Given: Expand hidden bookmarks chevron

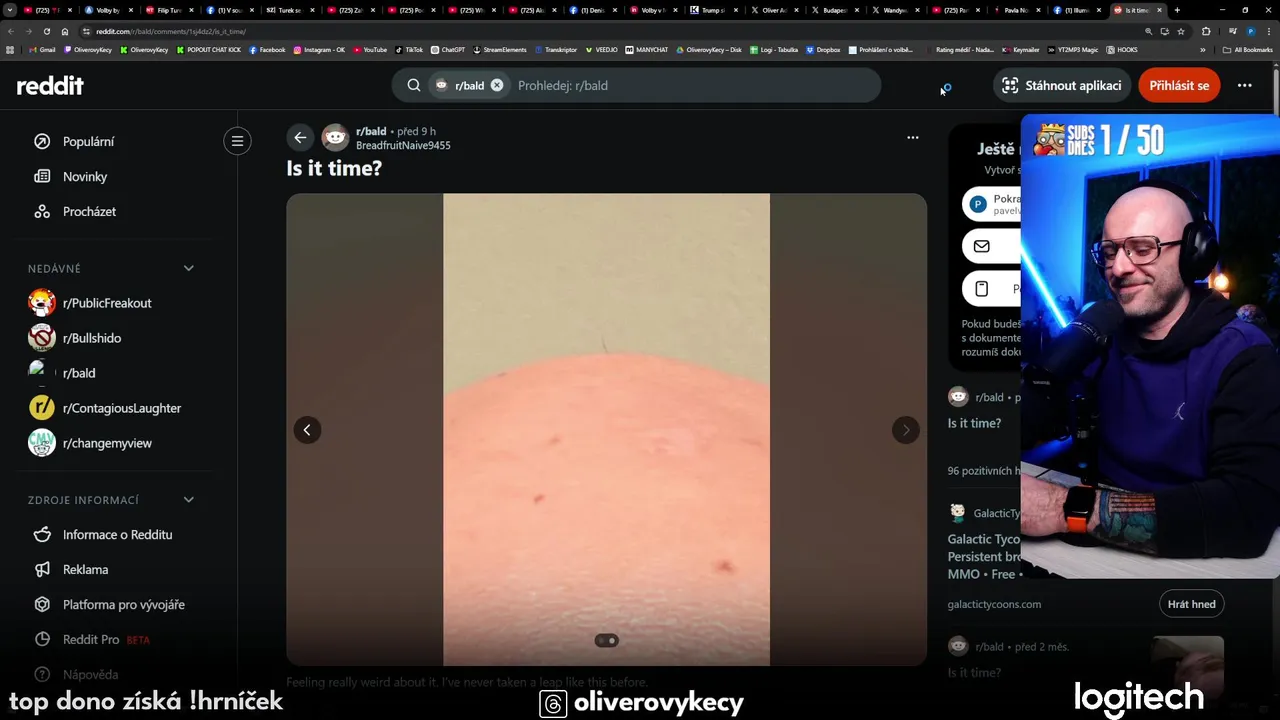Looking at the screenshot, I should [x=1203, y=49].
